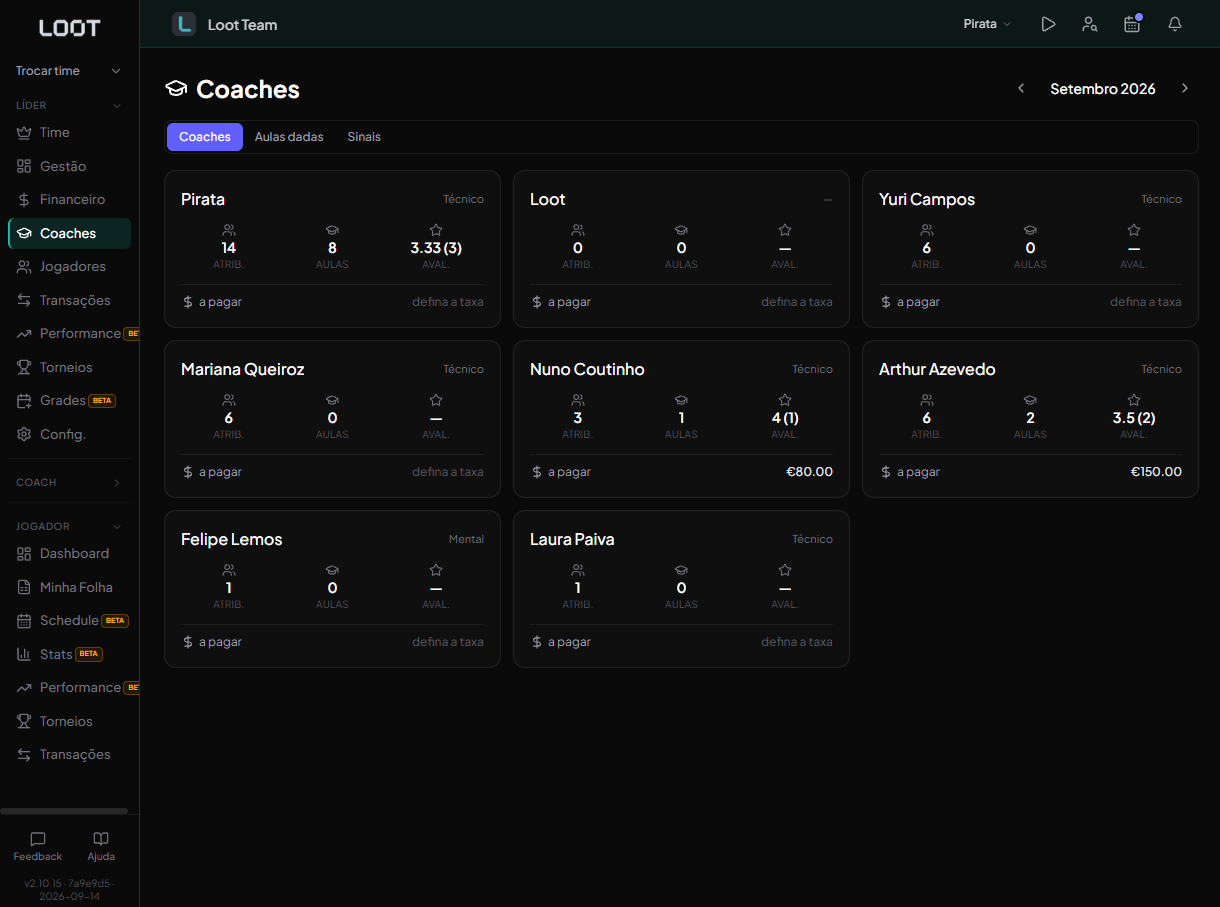Click Performance in the Jogador section

pyautogui.click(x=69, y=687)
